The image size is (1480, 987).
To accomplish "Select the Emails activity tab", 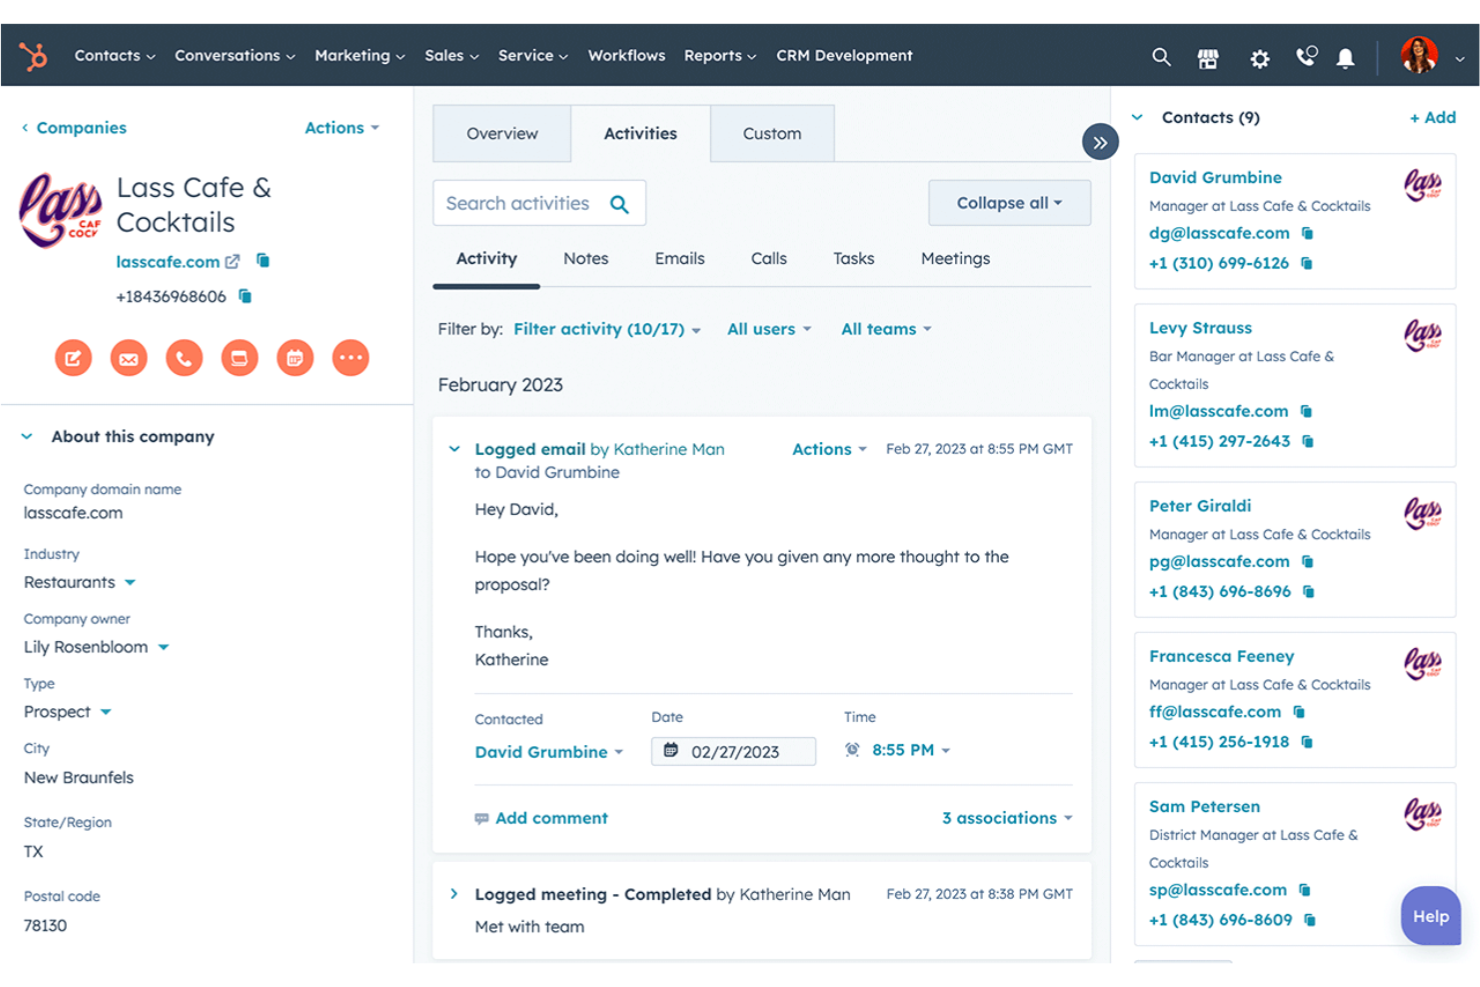I will pyautogui.click(x=680, y=259).
